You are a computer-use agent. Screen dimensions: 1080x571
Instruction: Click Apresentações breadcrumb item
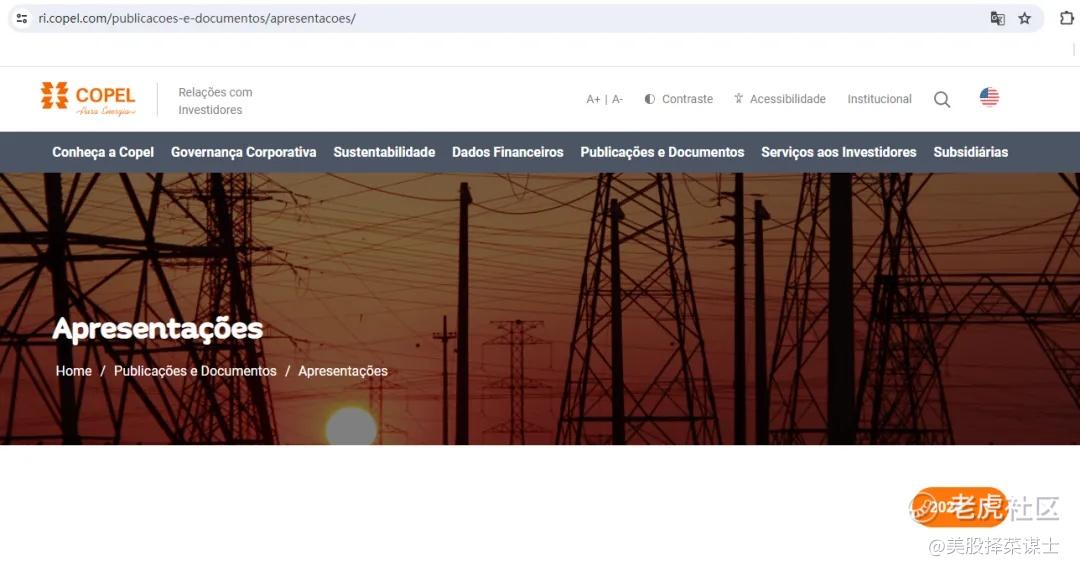343,371
